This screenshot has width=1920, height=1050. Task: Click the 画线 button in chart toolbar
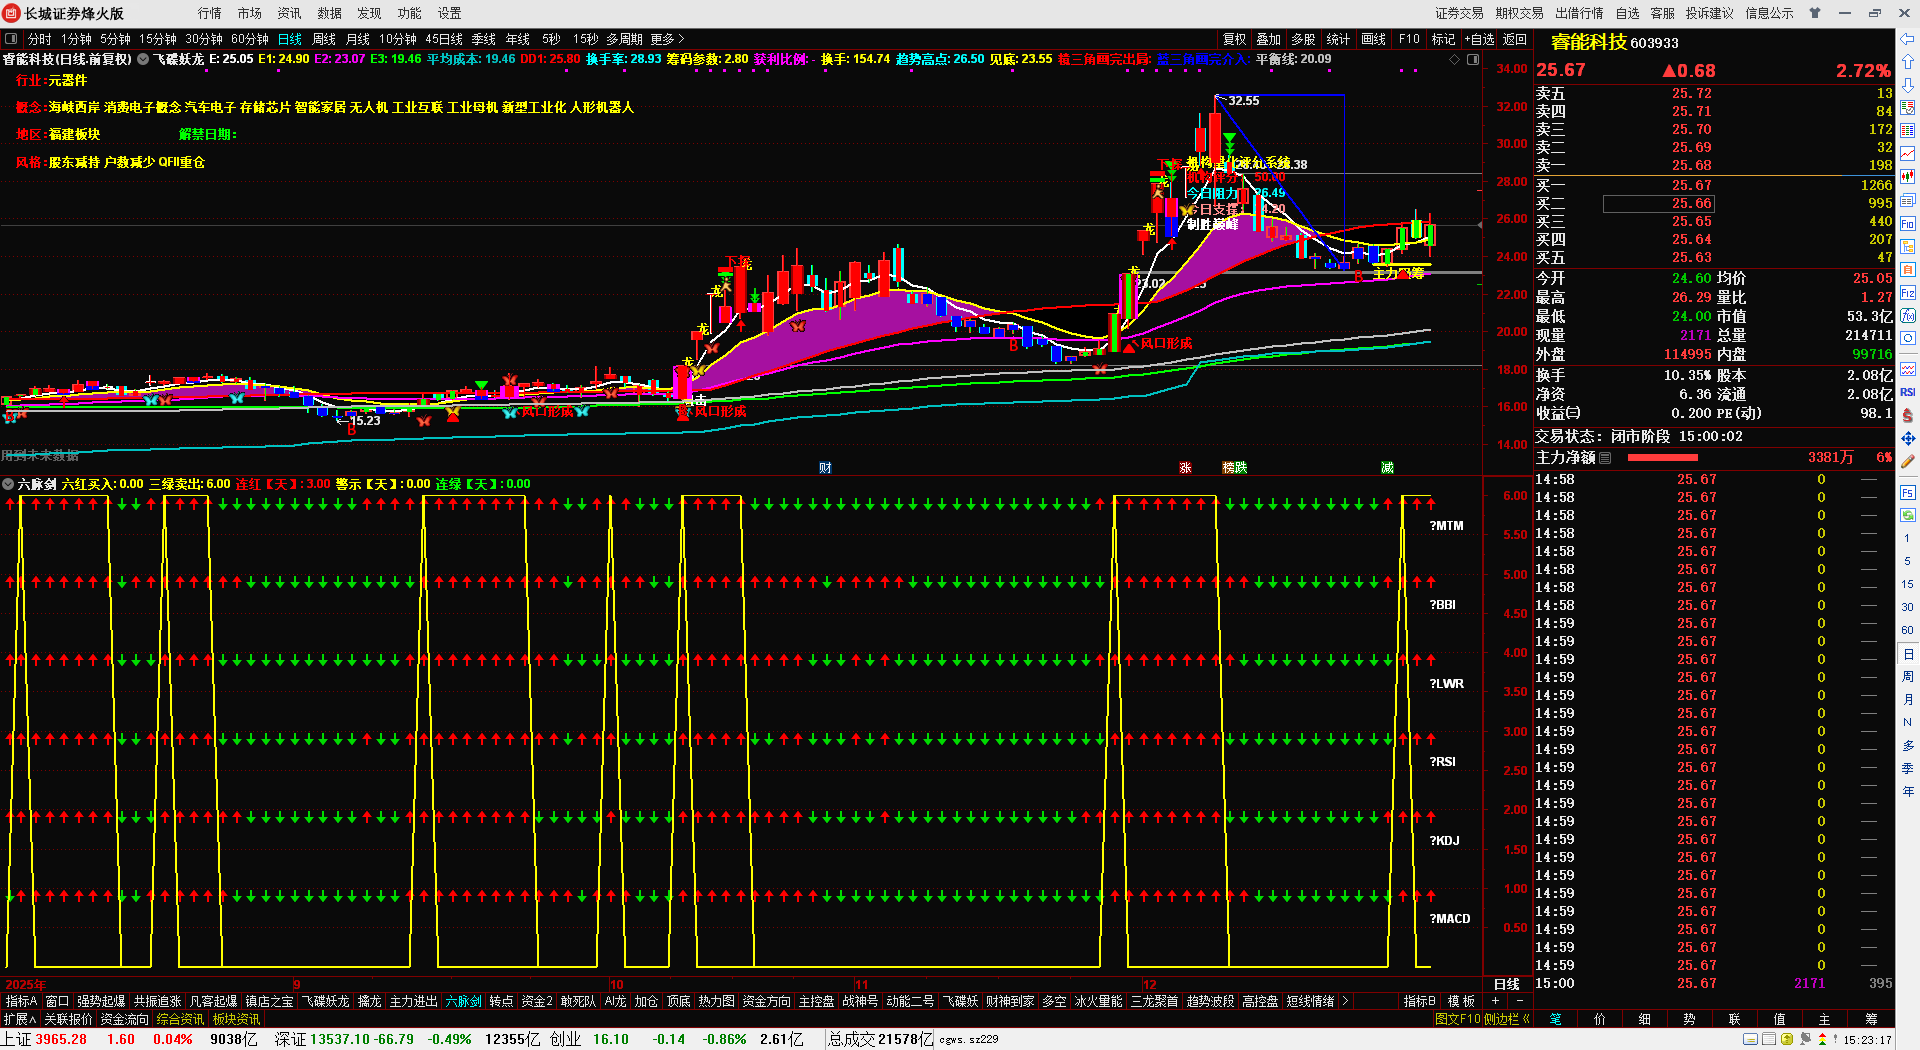pyautogui.click(x=1374, y=39)
